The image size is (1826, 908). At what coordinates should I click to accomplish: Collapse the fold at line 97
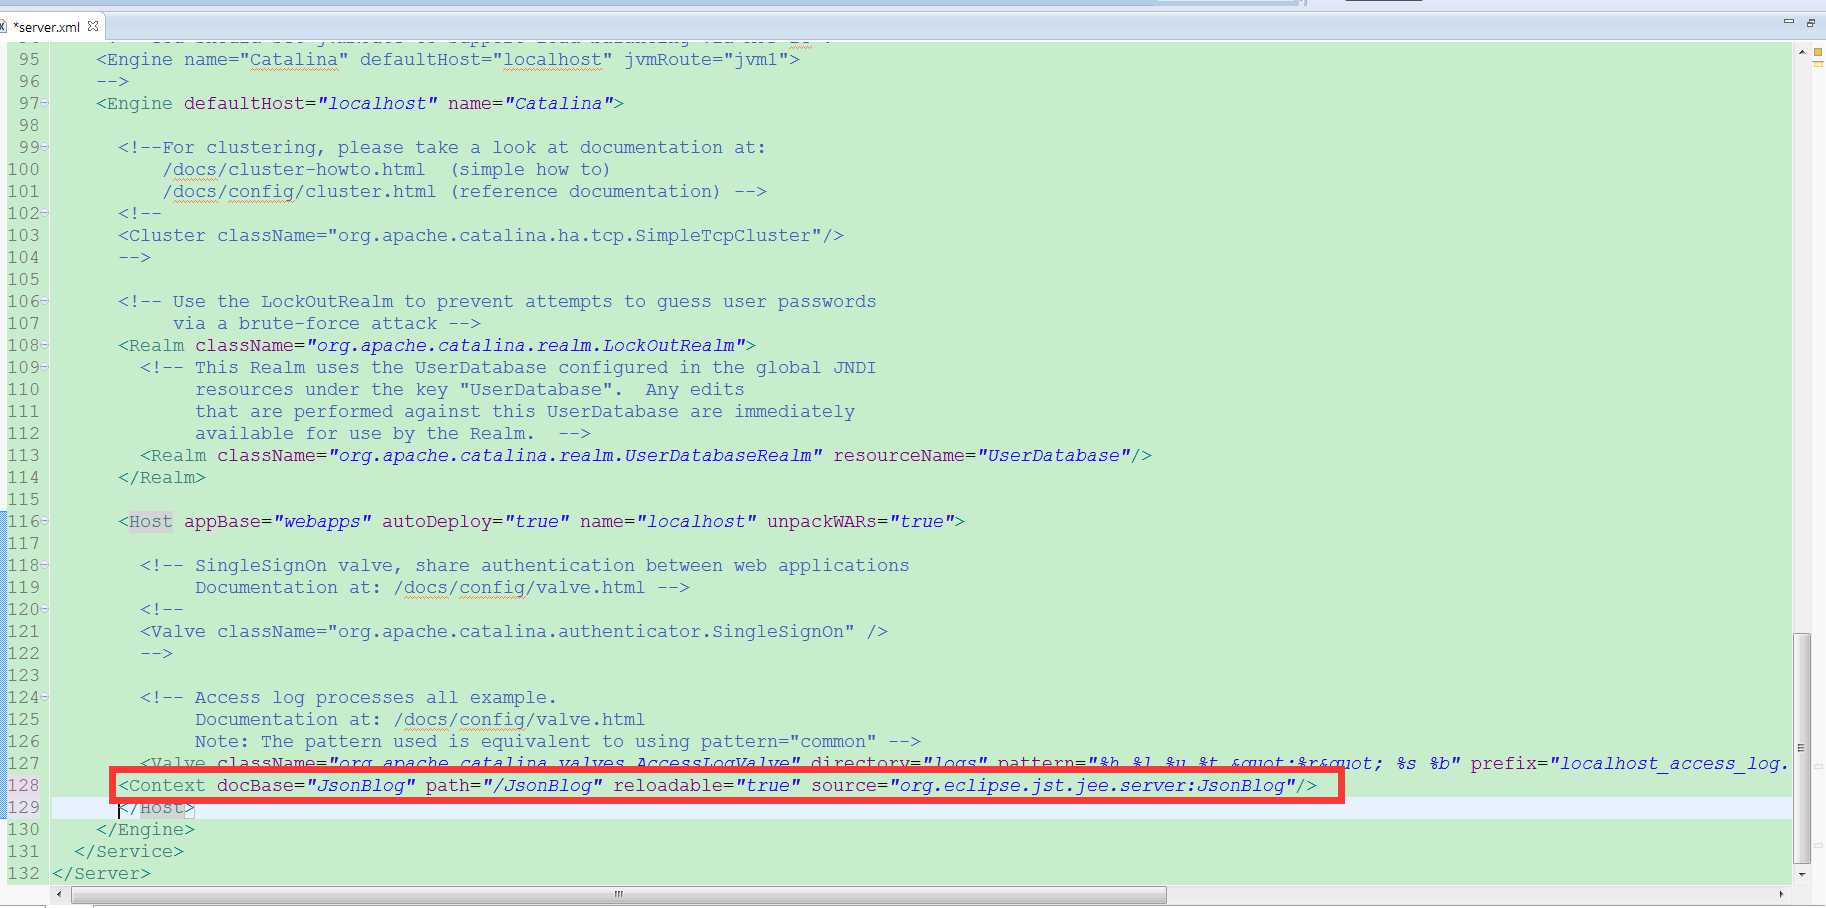(45, 103)
